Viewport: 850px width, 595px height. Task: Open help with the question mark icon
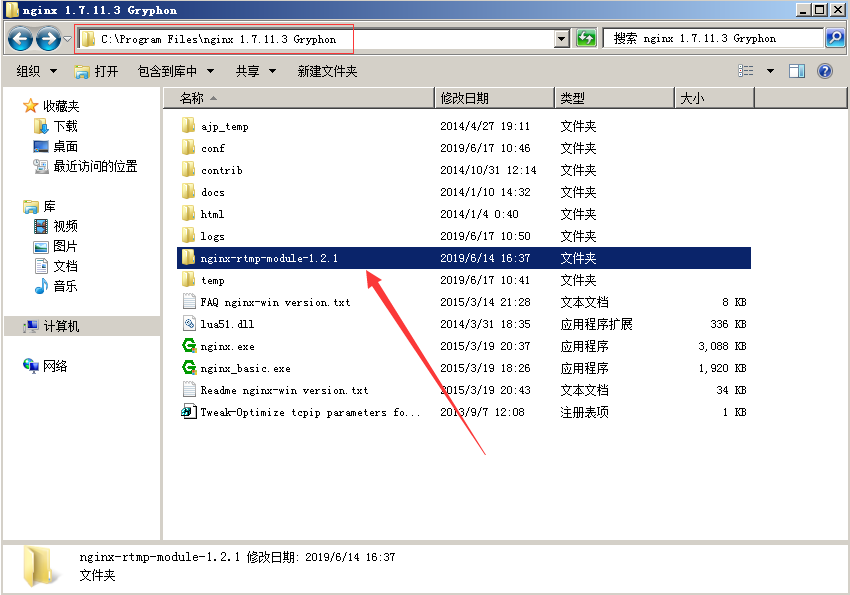825,71
